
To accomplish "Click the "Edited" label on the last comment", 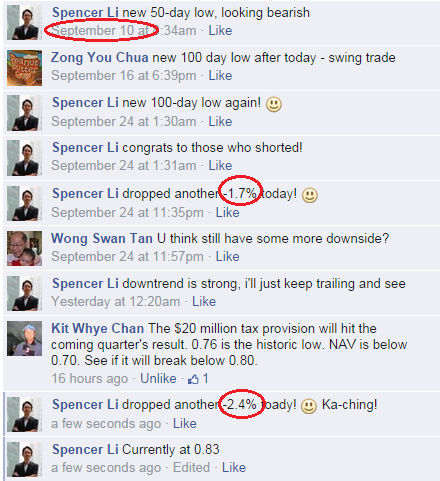I will pos(191,468).
